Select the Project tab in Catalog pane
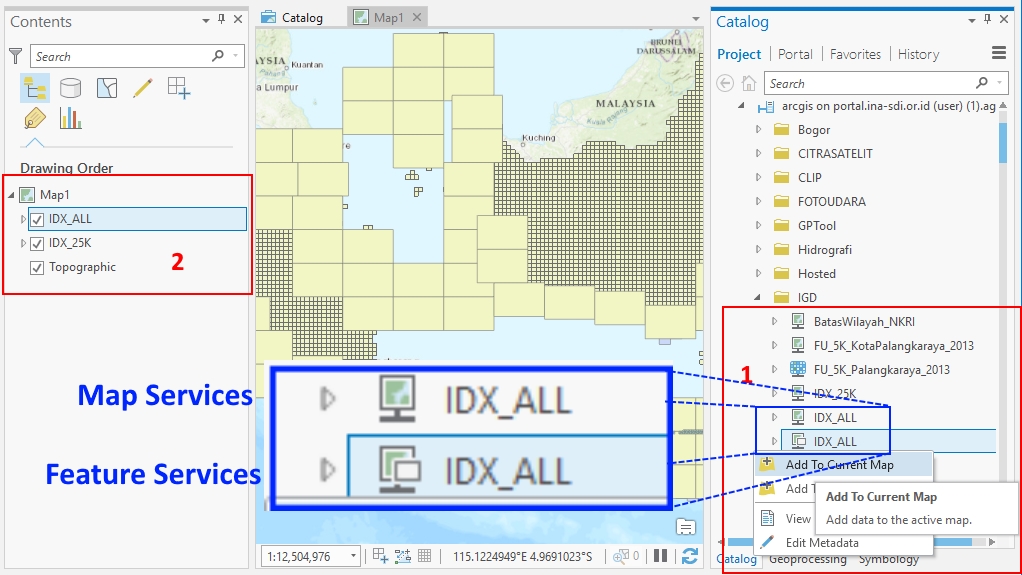This screenshot has height=575, width=1022. point(738,54)
